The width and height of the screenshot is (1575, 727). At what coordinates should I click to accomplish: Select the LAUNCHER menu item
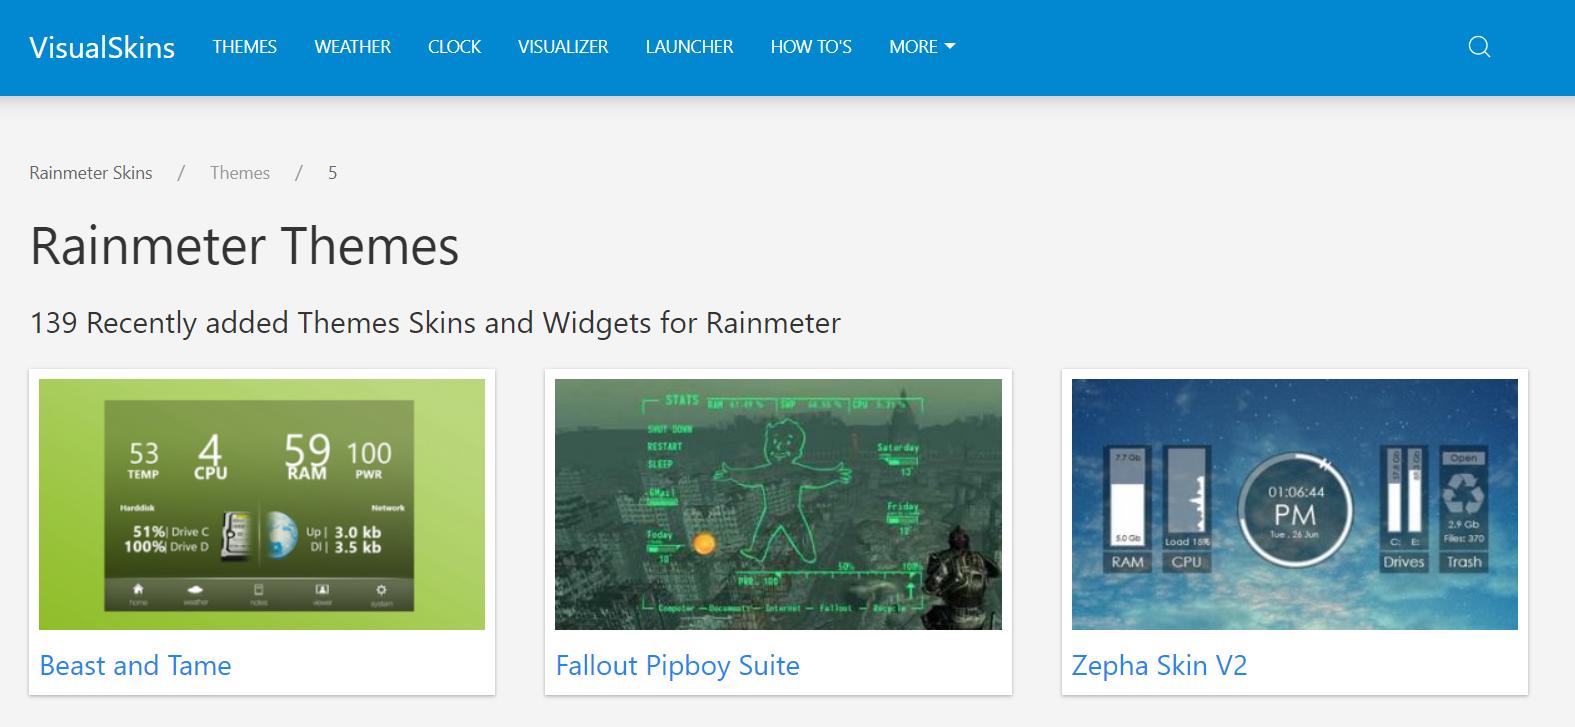689,47
